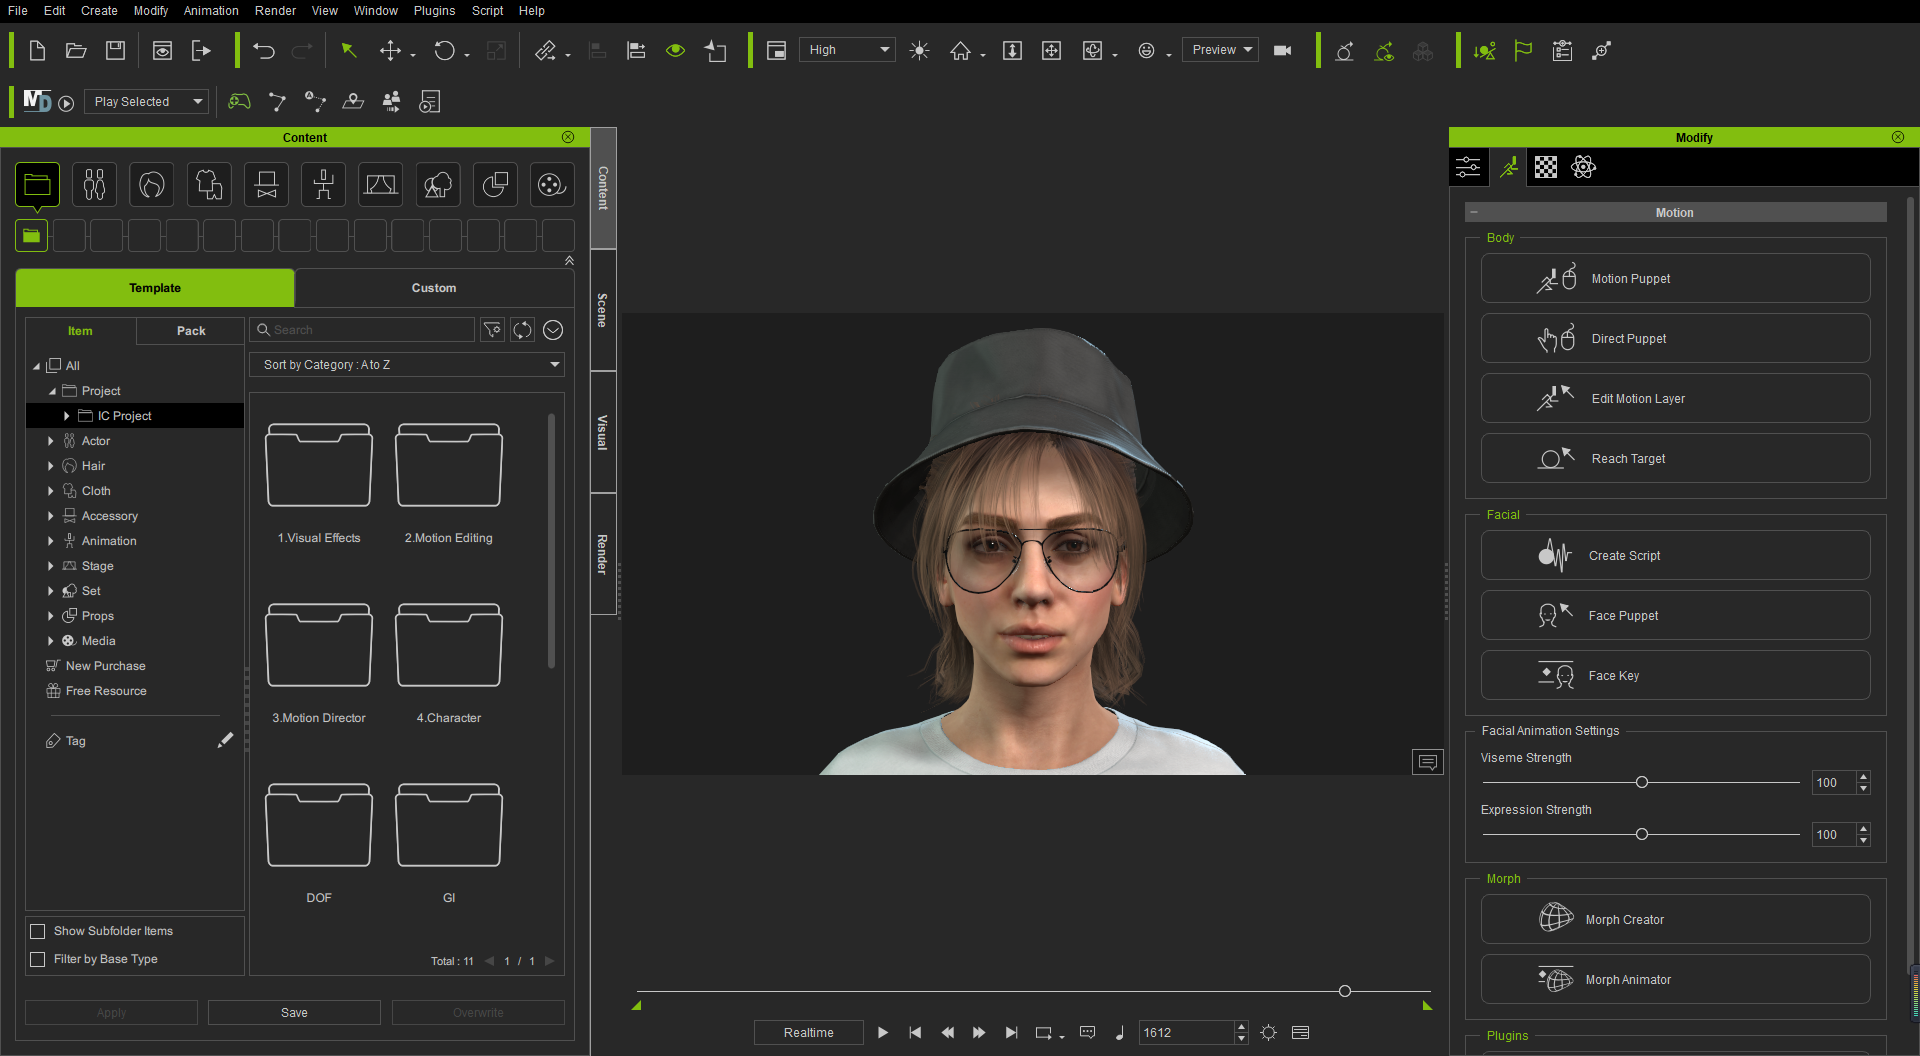
Task: Click the Face Puppet button
Action: point(1675,615)
